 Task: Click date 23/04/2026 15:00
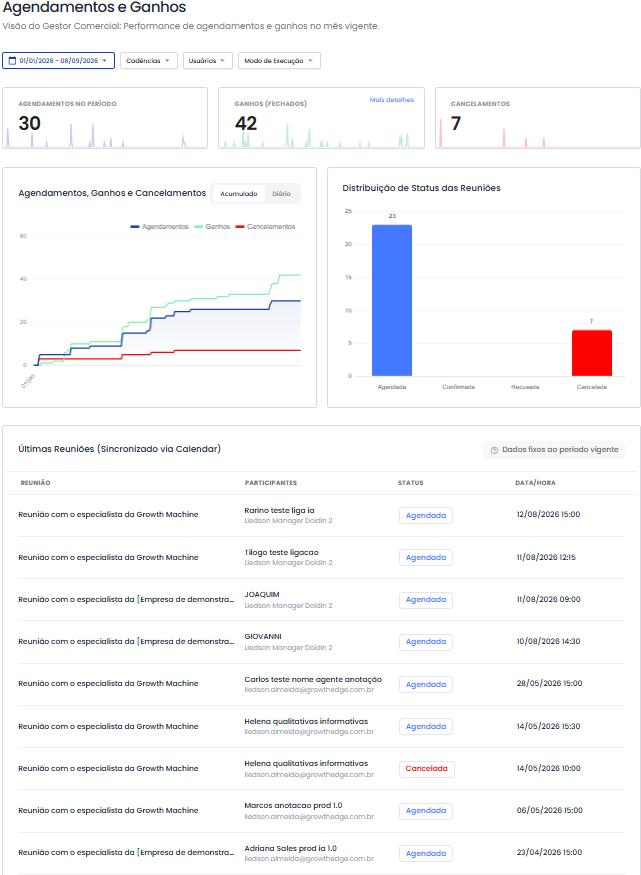coord(549,853)
